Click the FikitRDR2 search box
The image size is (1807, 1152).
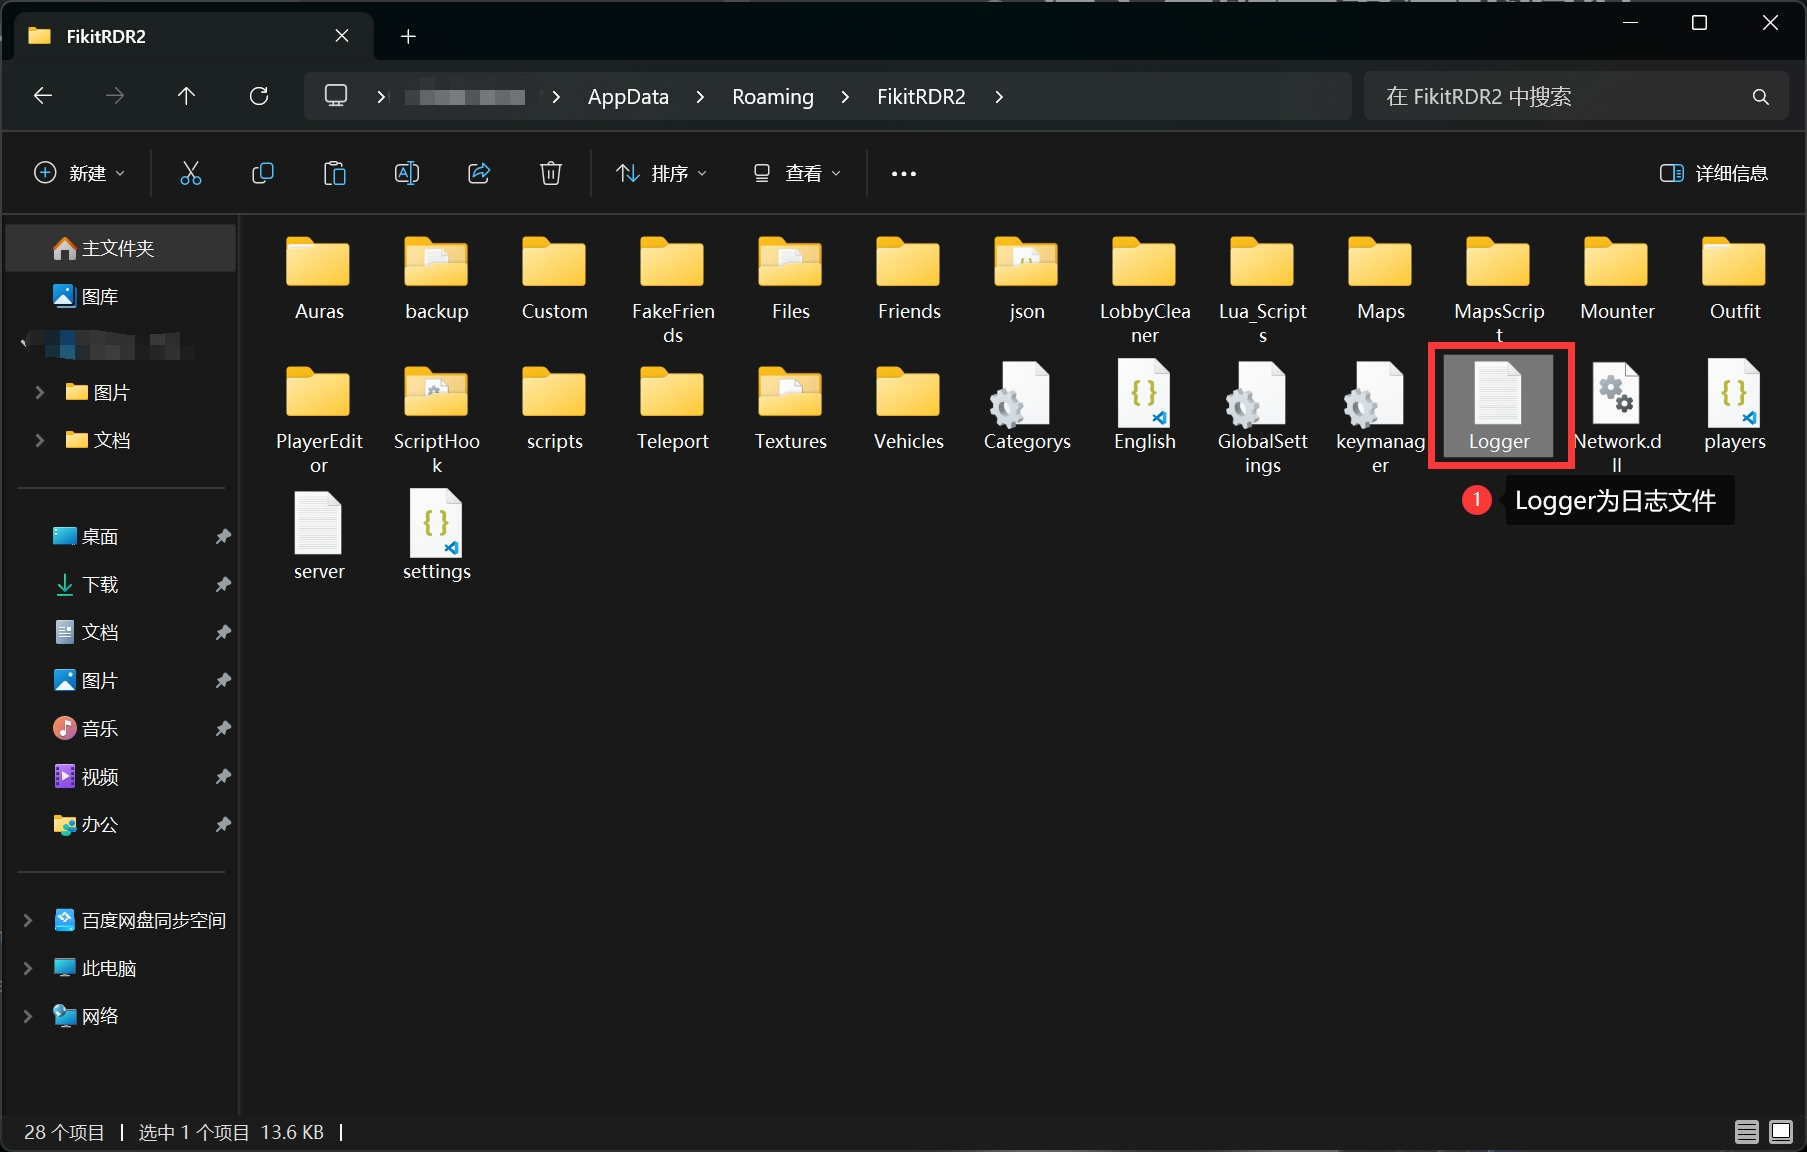point(1560,97)
